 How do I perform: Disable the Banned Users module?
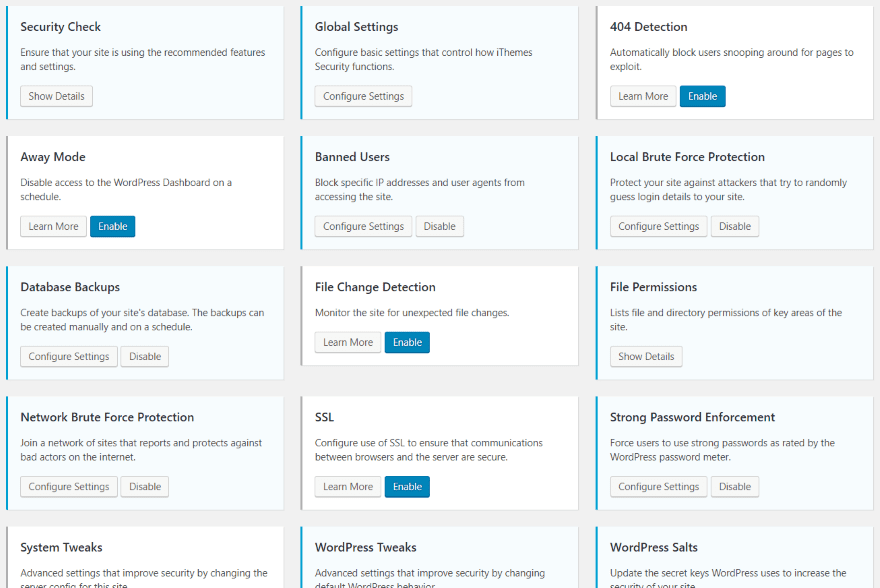pos(439,226)
